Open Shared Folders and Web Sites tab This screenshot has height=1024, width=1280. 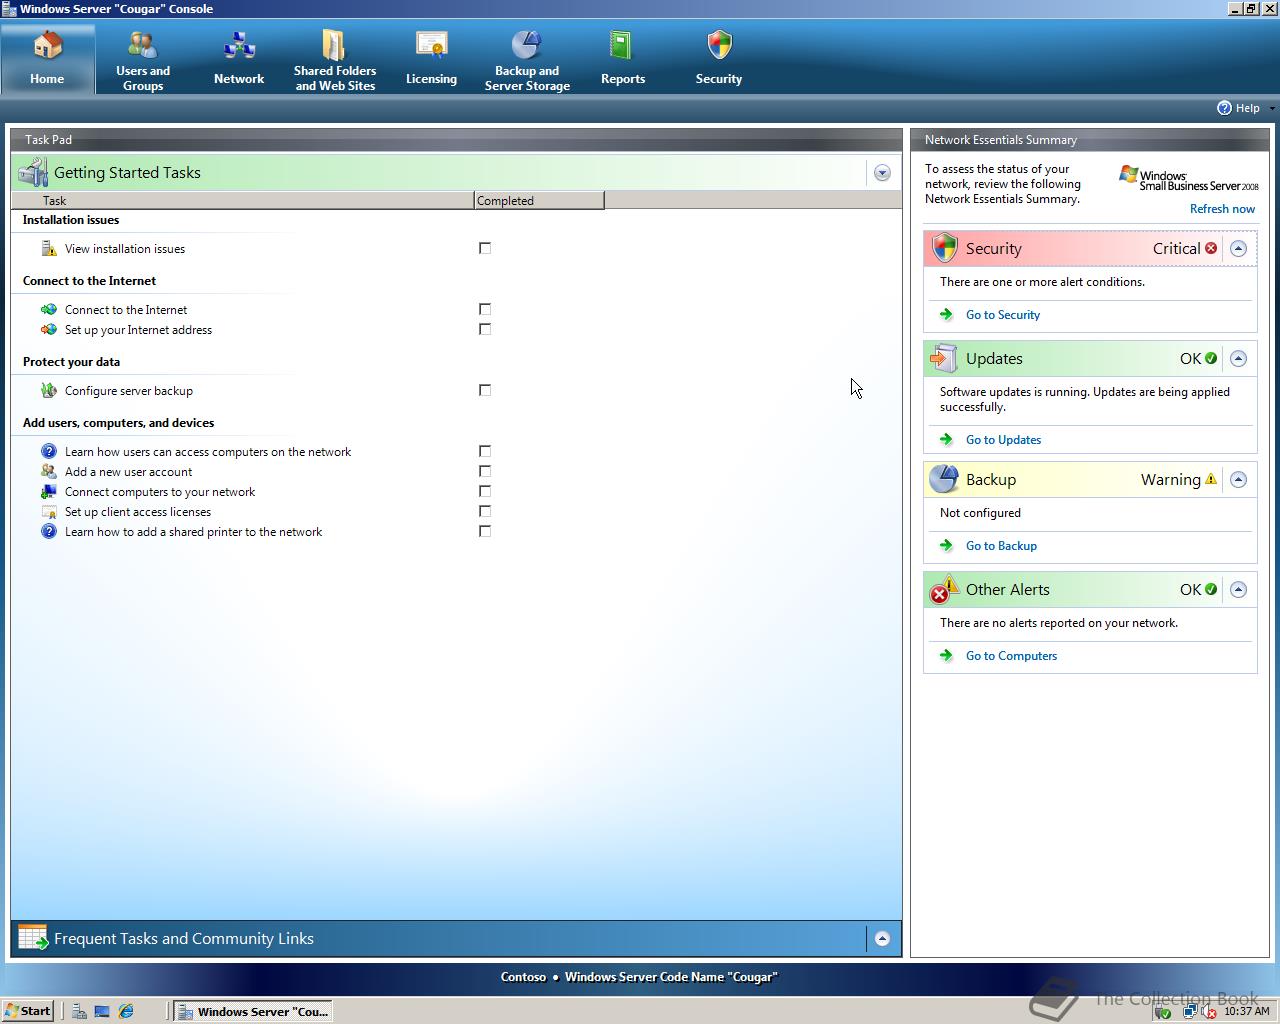(x=335, y=59)
